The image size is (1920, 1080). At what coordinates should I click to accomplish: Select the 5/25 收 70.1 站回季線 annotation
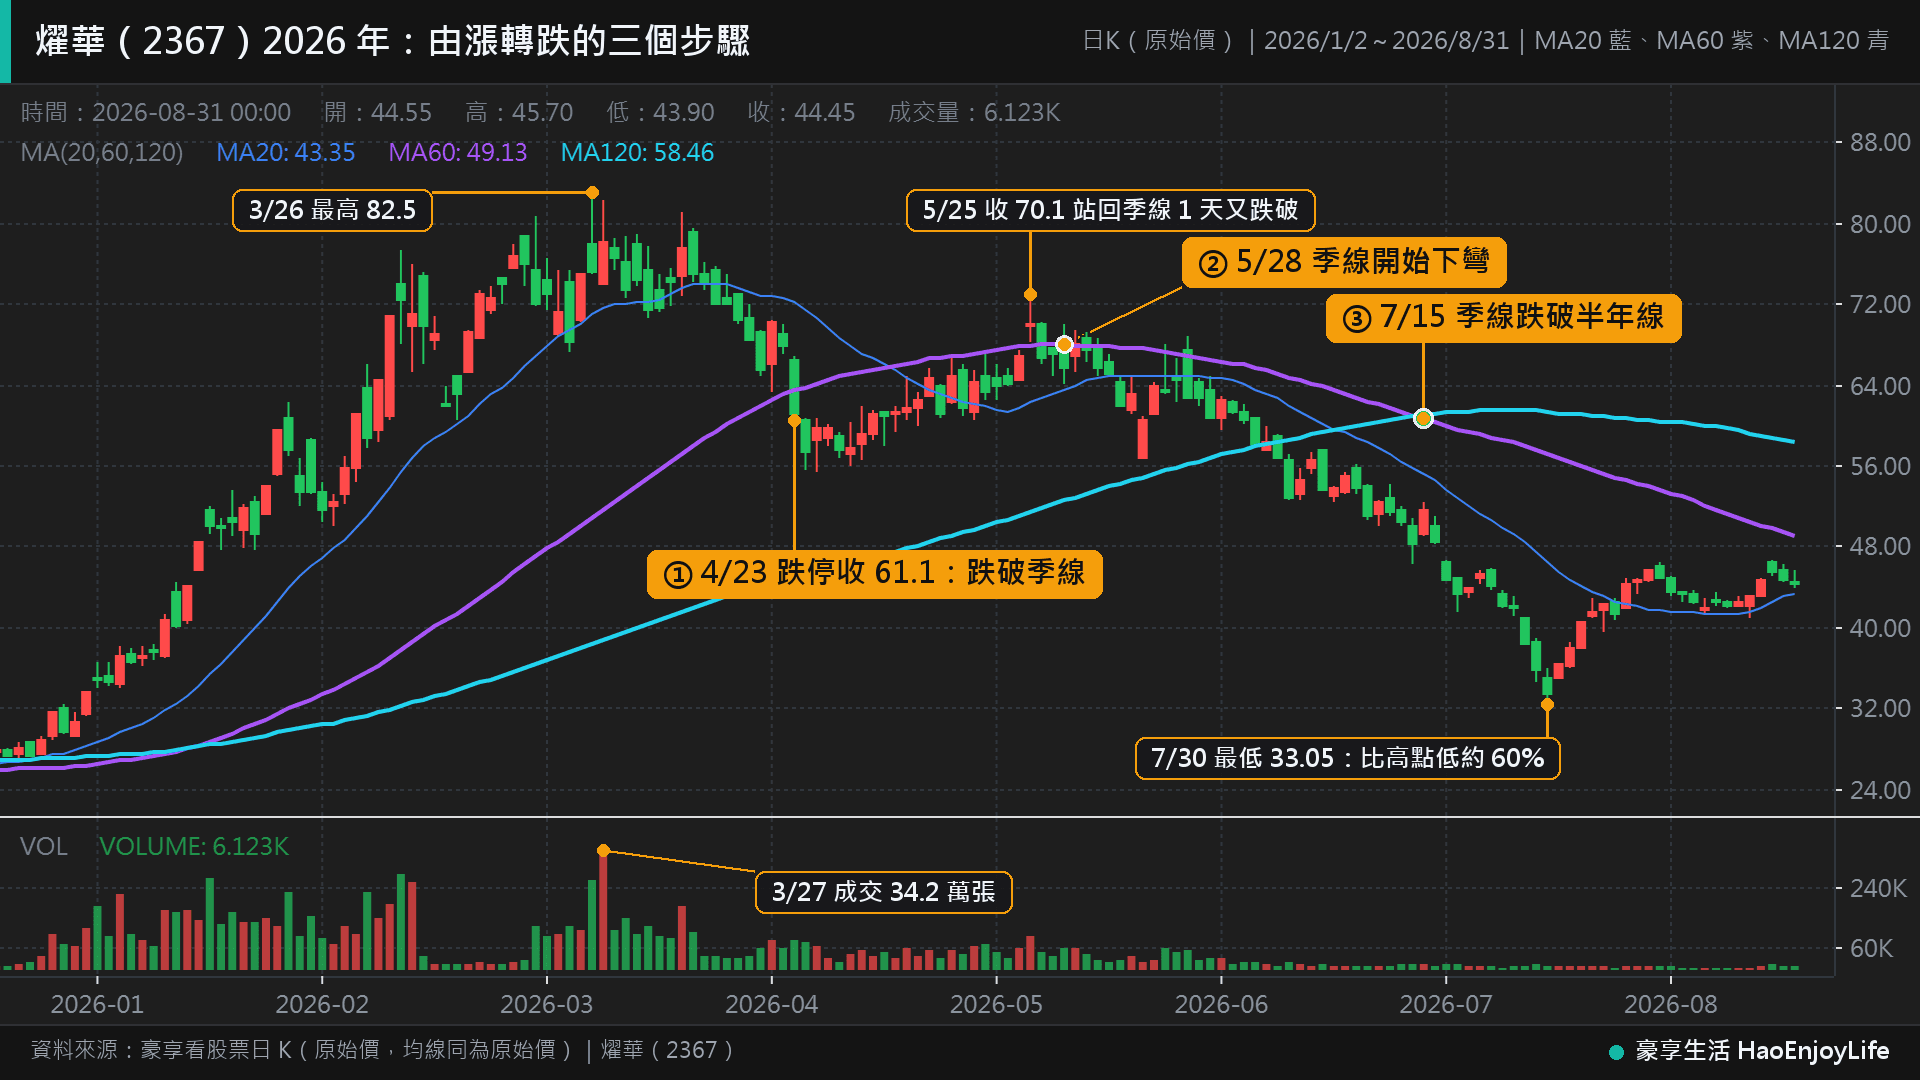click(1110, 210)
